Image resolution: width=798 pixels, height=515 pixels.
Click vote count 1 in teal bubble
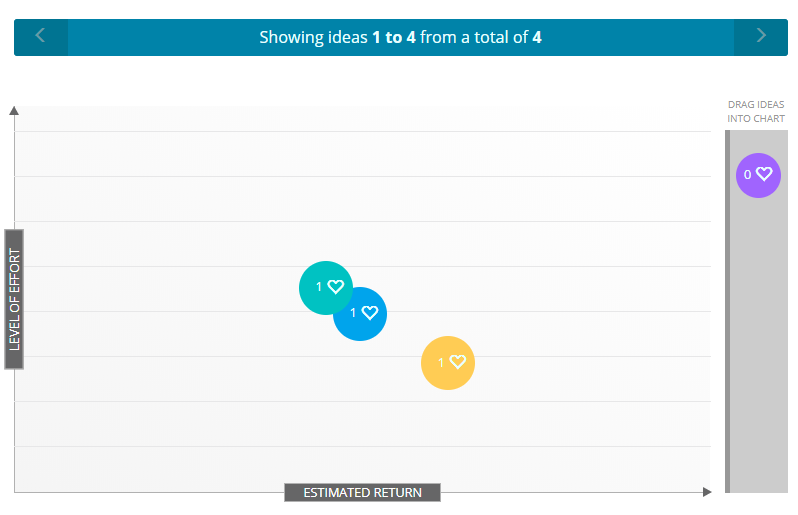coord(319,287)
